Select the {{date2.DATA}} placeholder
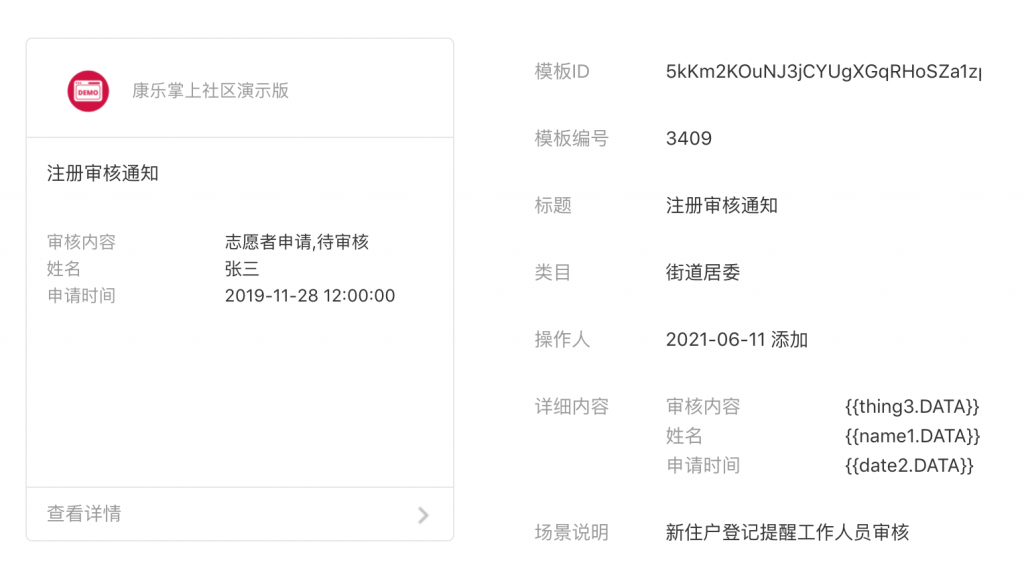Image resolution: width=1024 pixels, height=579 pixels. click(x=909, y=465)
